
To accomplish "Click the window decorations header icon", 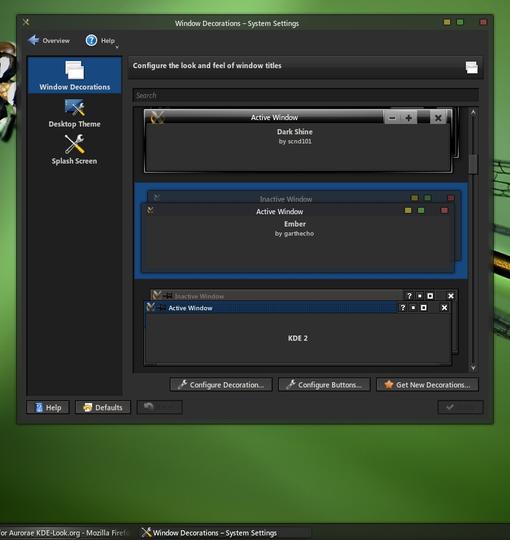I will [471, 67].
